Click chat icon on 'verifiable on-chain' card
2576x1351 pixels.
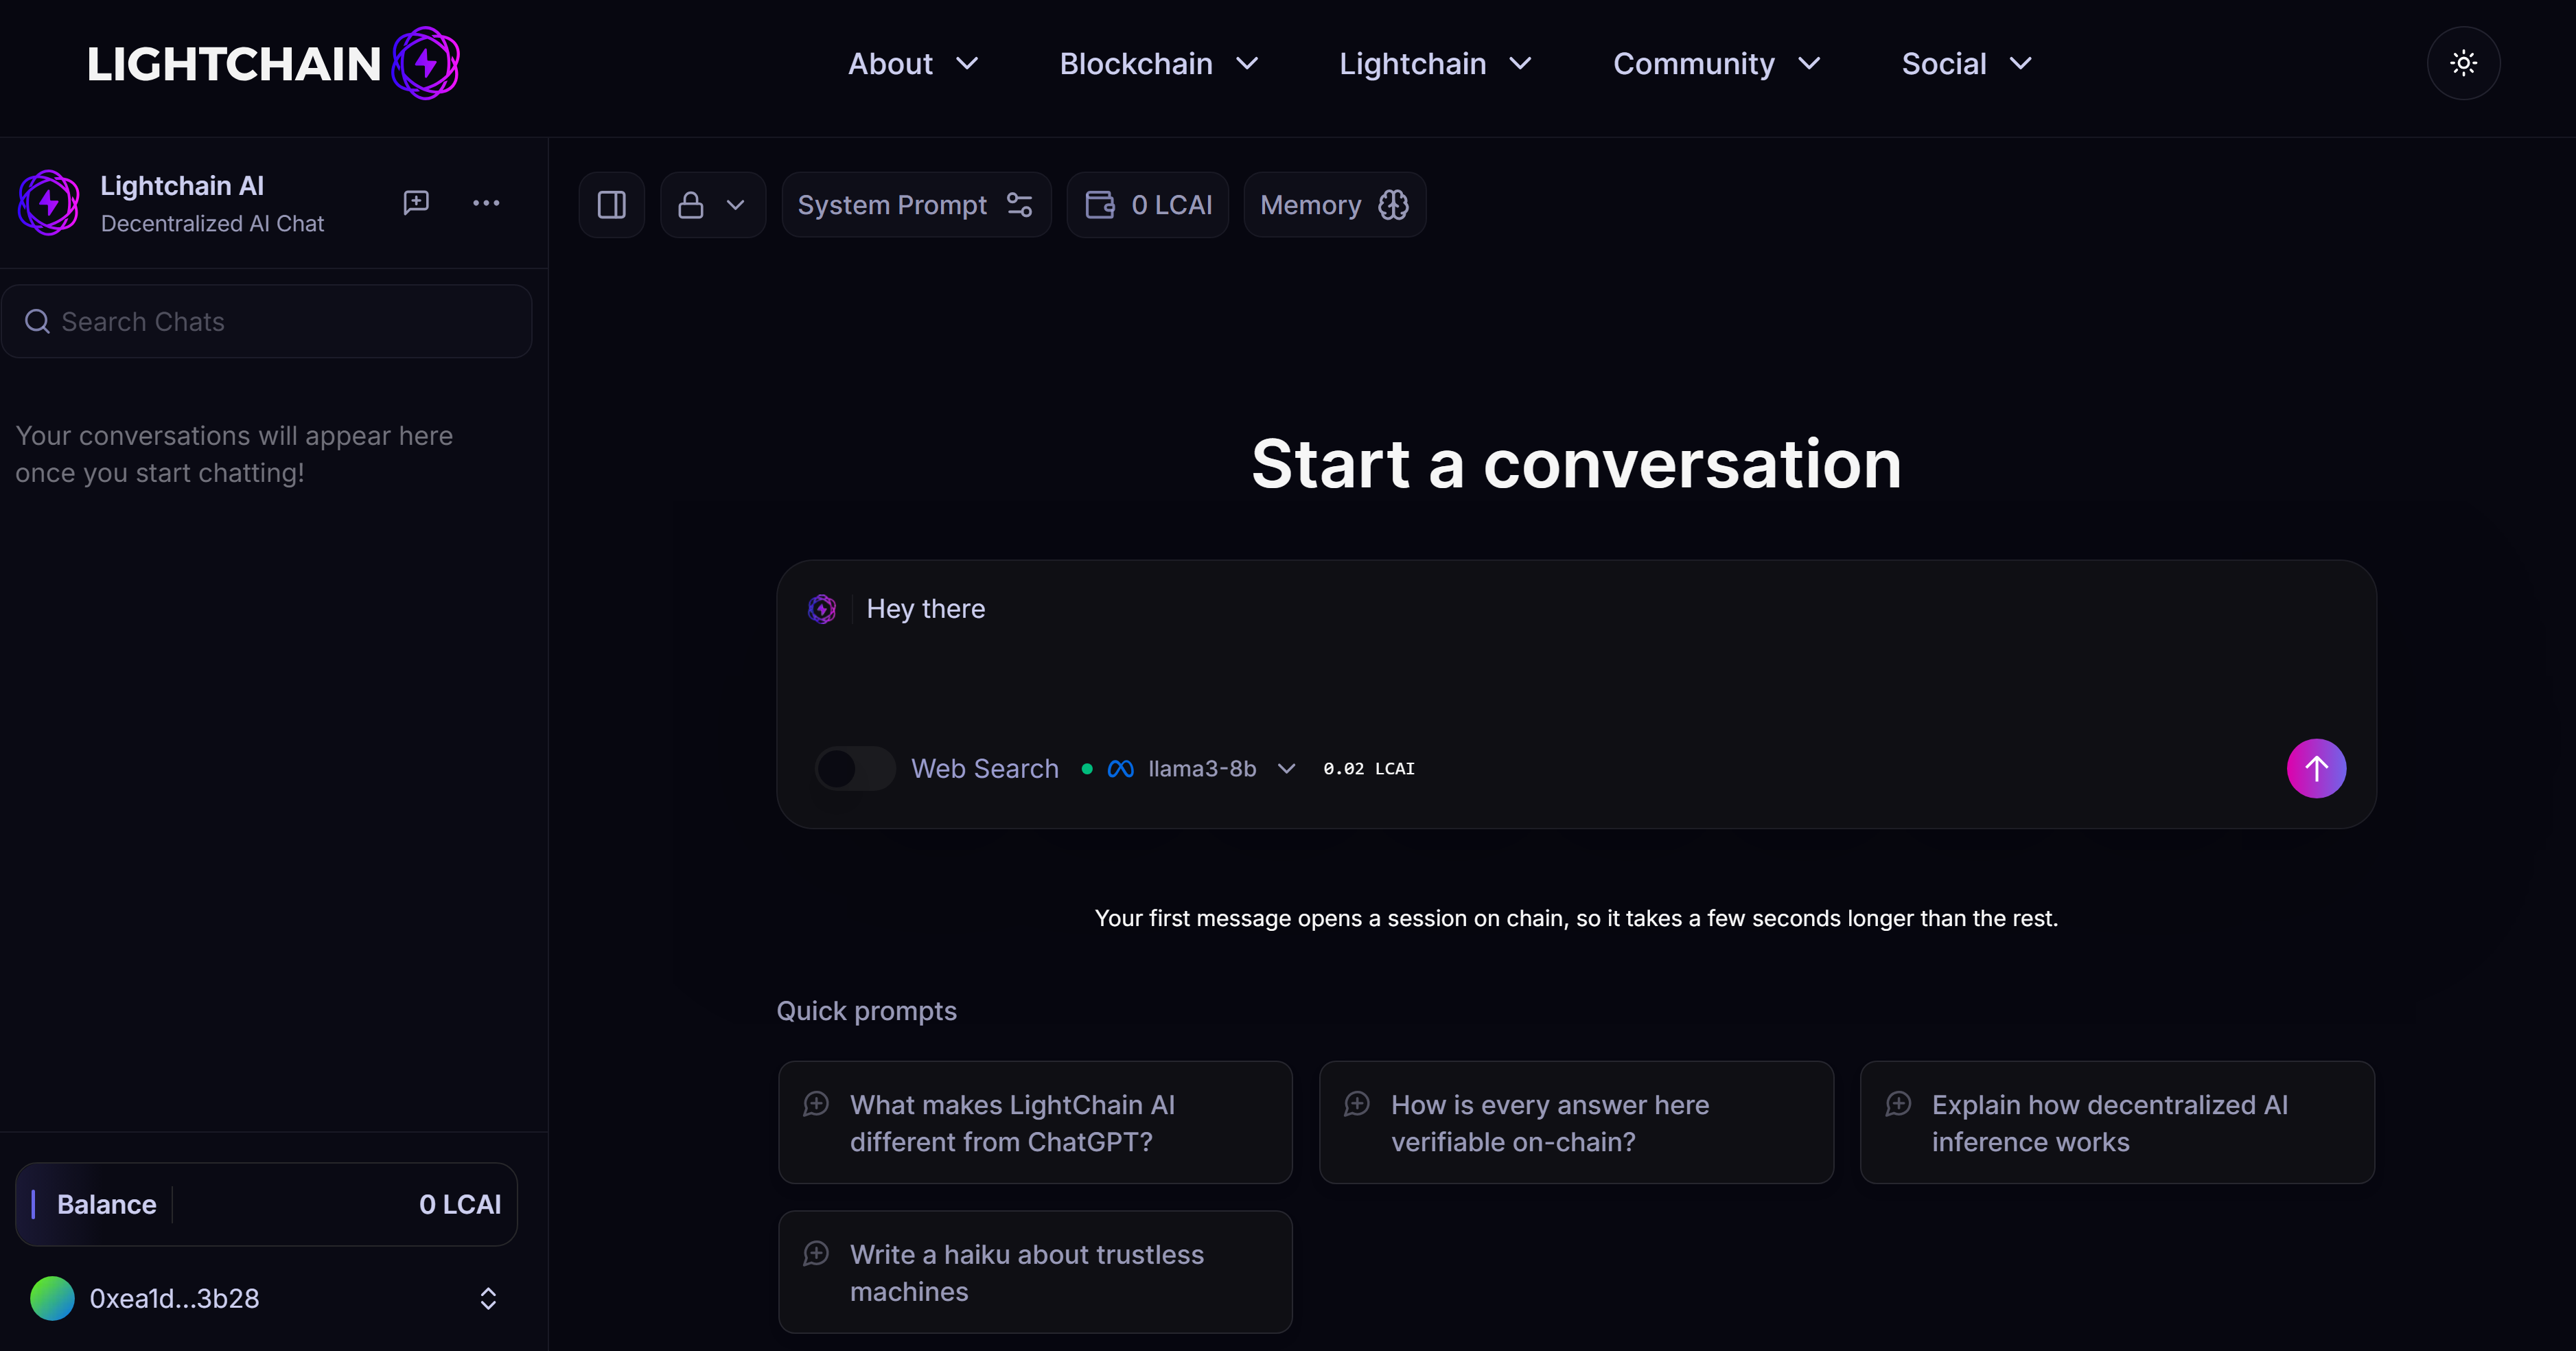pos(1357,1103)
